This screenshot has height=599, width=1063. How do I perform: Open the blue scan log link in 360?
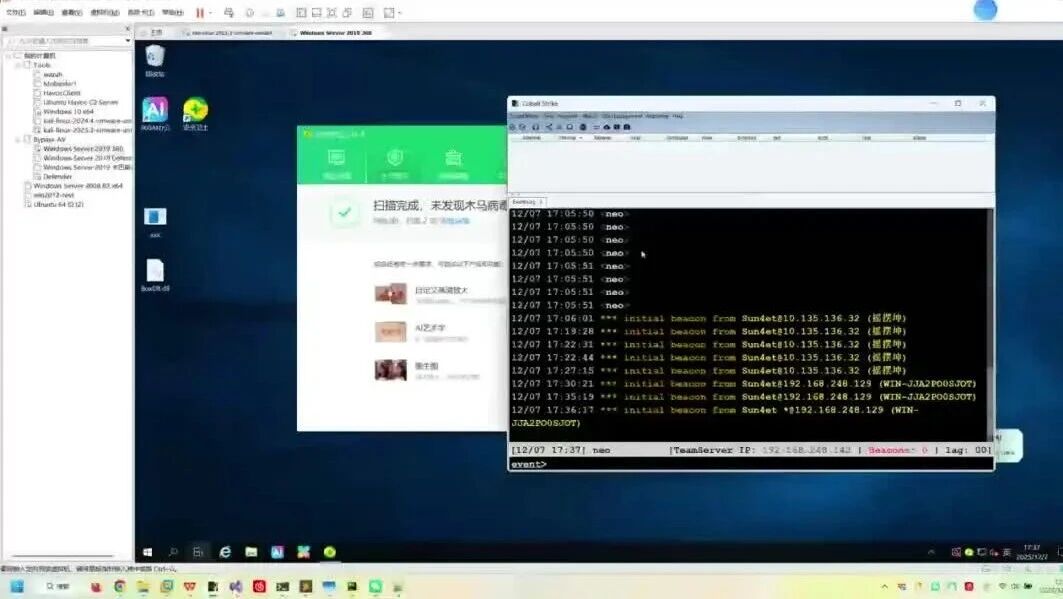454,221
